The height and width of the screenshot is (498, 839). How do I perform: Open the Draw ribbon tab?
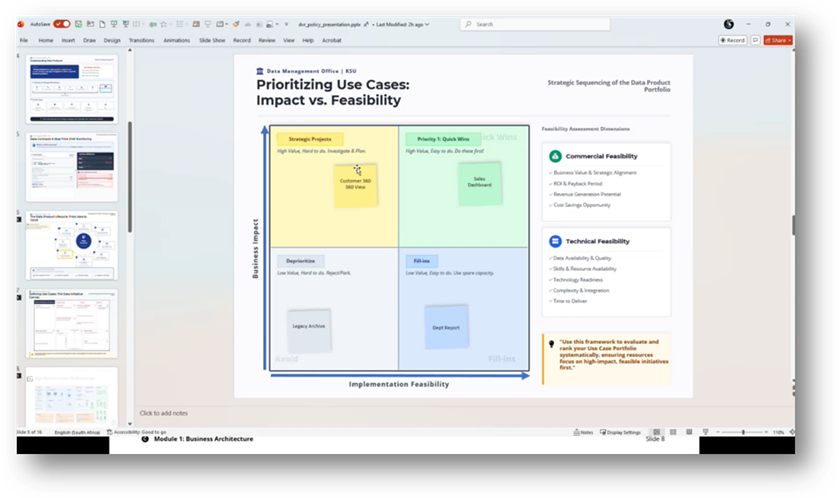point(89,40)
